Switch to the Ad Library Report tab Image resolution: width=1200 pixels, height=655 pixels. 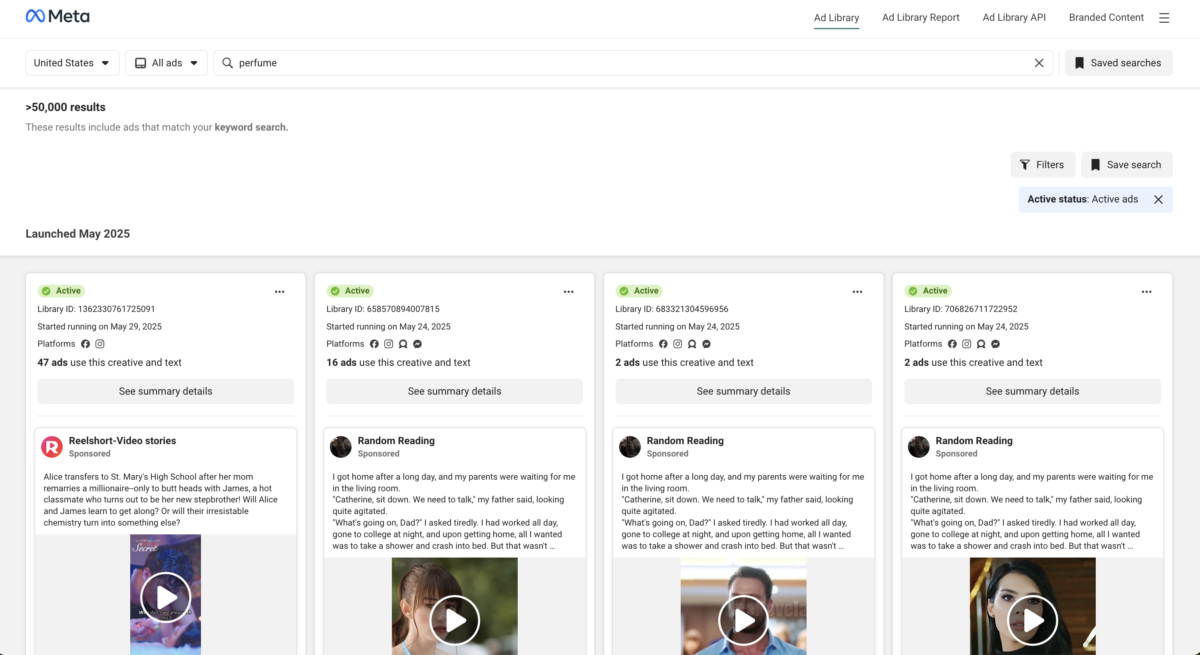click(x=920, y=18)
